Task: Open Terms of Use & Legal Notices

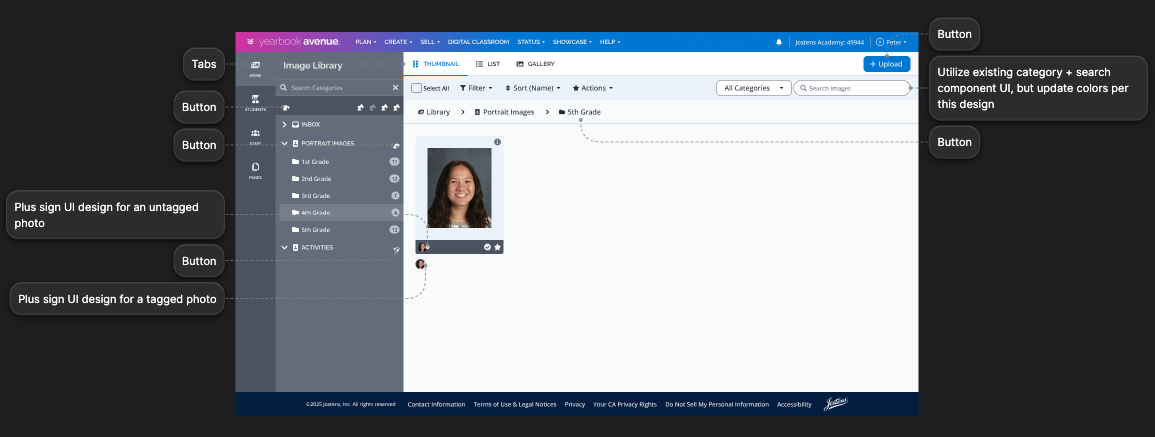Action: click(x=515, y=405)
